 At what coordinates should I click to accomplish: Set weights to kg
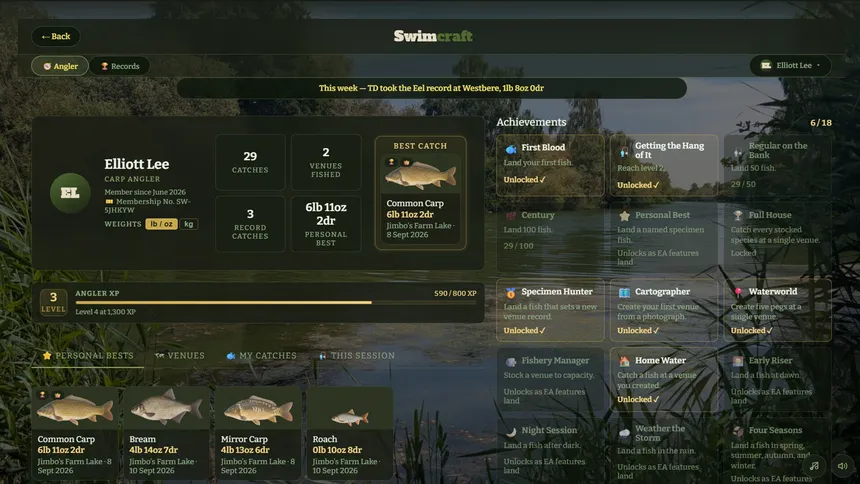click(189, 224)
